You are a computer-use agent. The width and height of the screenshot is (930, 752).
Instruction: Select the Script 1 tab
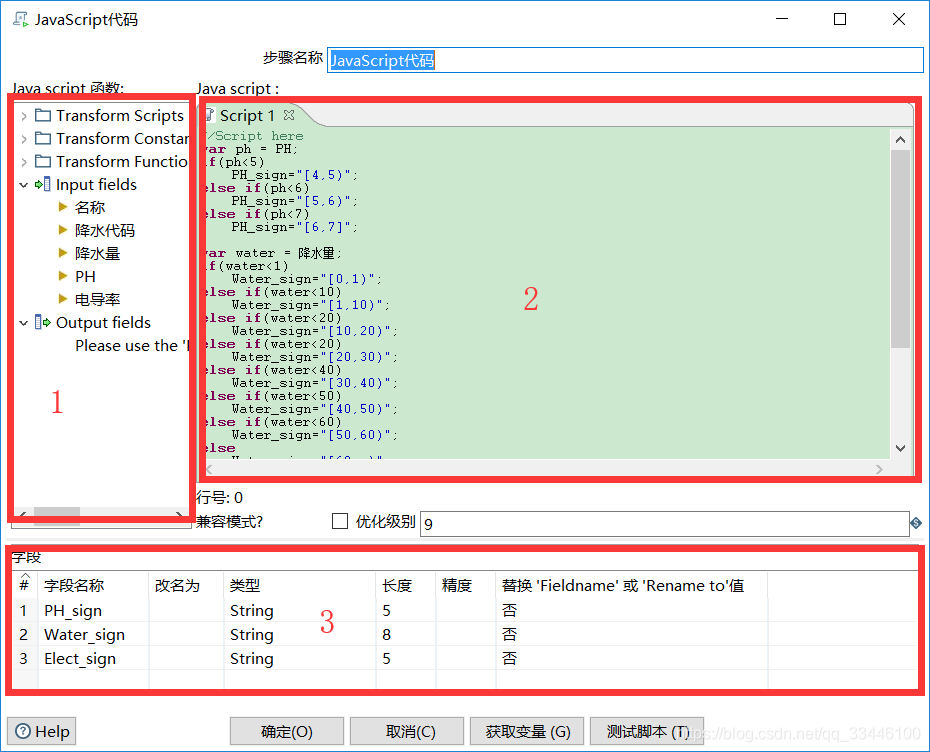point(247,116)
